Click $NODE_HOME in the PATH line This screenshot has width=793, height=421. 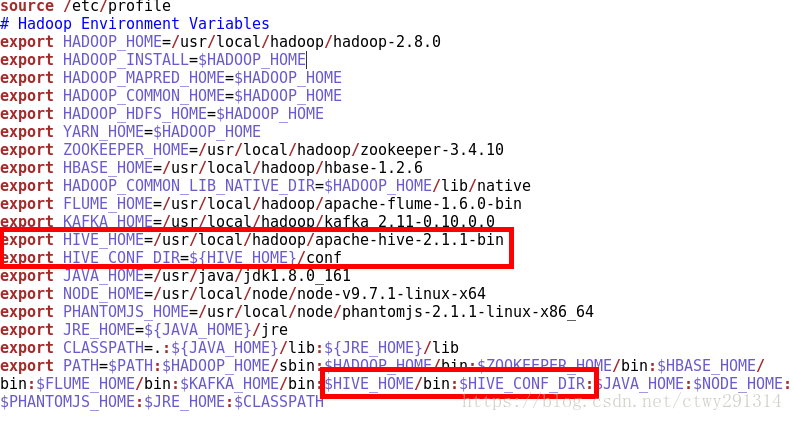click(x=737, y=384)
